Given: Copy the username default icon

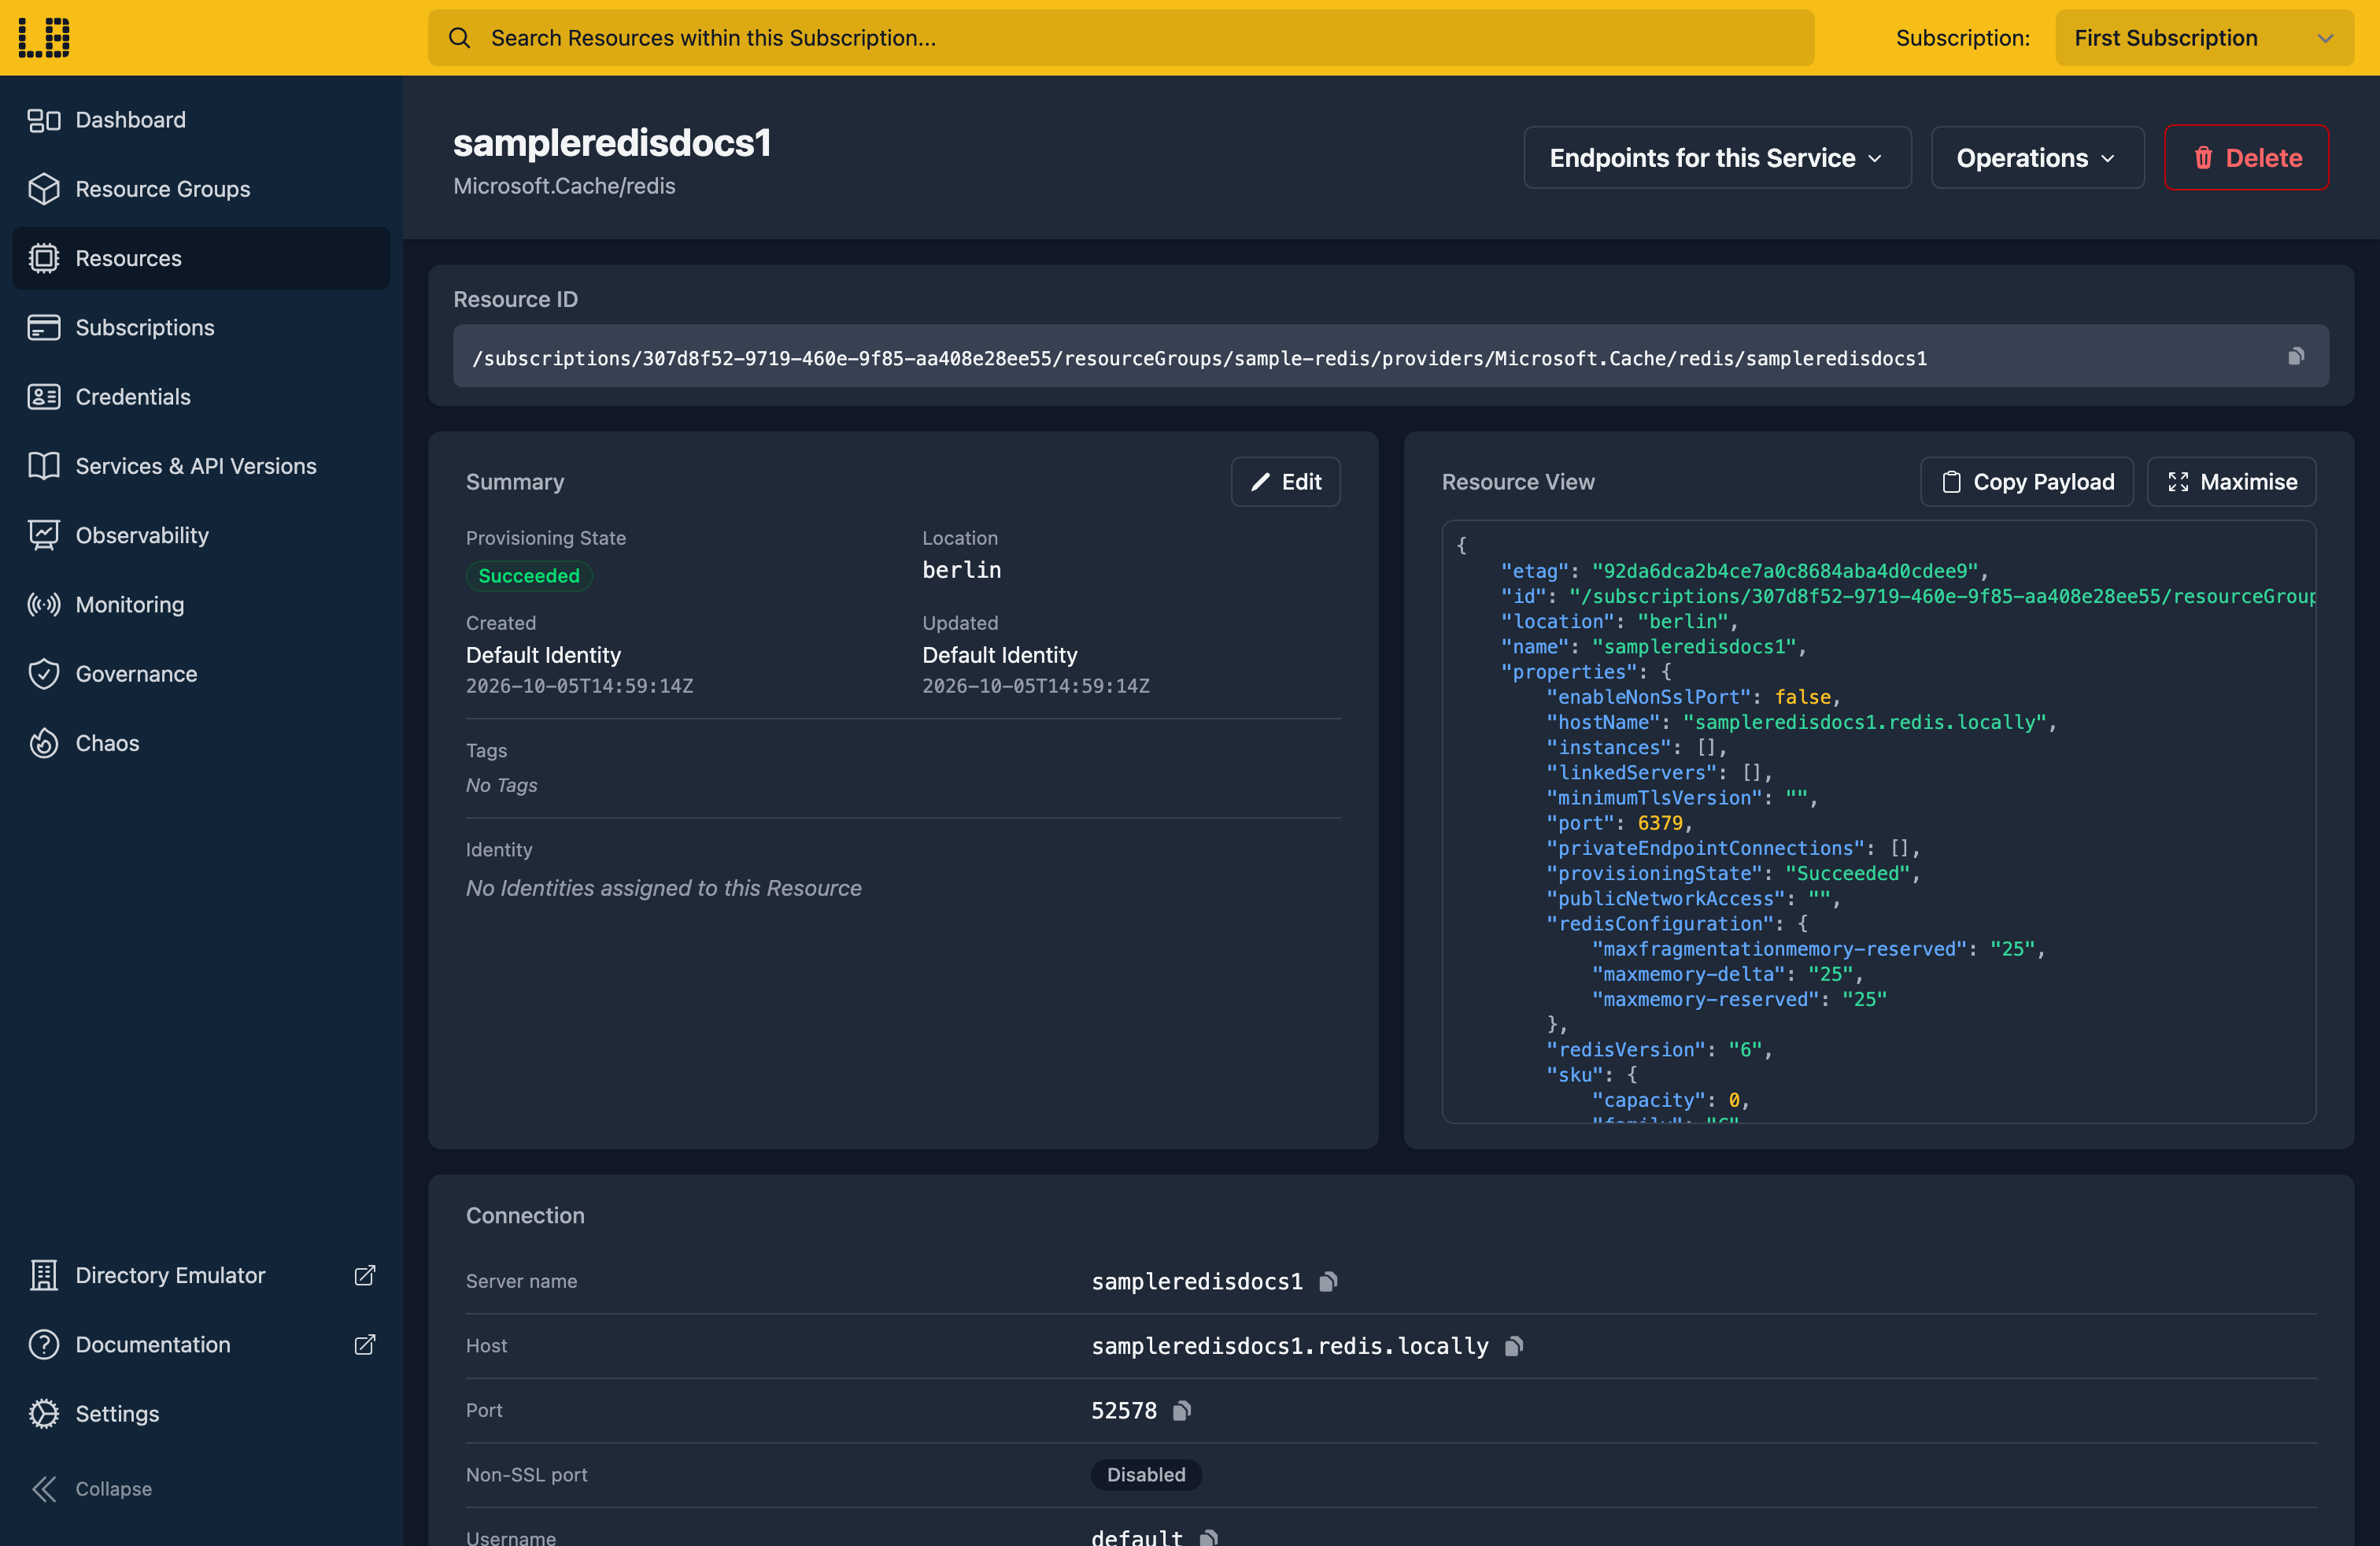Looking at the screenshot, I should tap(1208, 1537).
